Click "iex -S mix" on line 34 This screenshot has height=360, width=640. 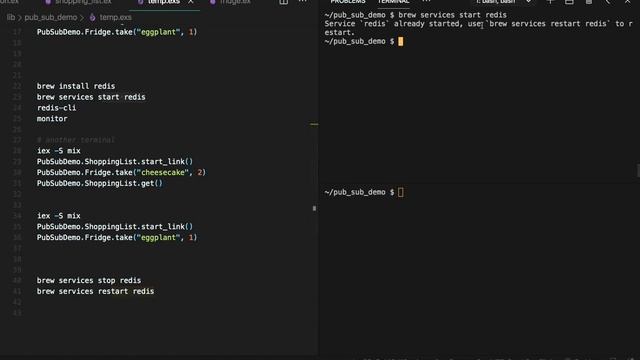pyautogui.click(x=59, y=216)
